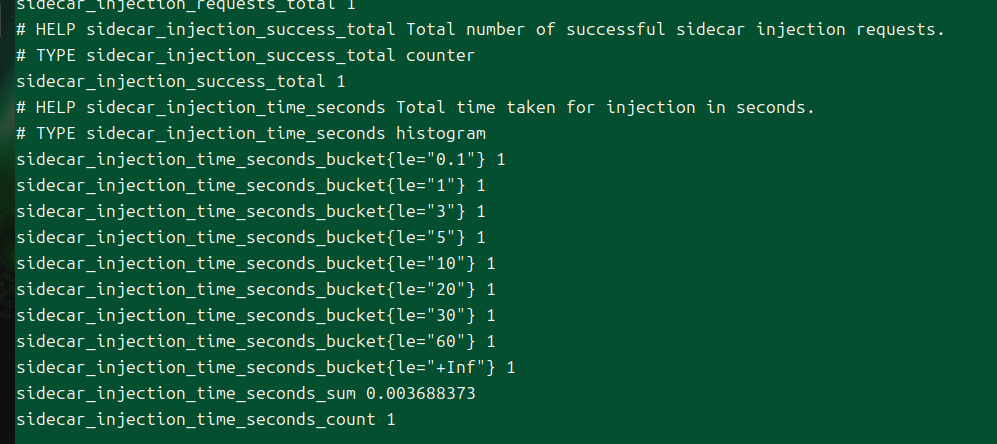Viewport: 997px width, 444px height.
Task: Click the bucket line with le="5"
Action: tap(251, 238)
